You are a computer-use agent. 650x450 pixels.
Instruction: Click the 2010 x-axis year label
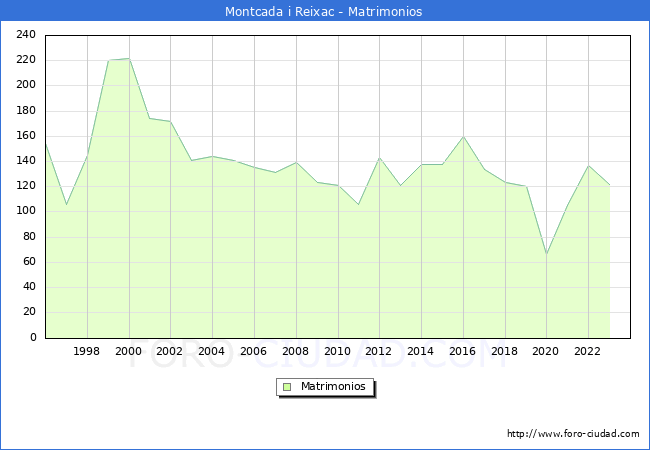(x=338, y=351)
